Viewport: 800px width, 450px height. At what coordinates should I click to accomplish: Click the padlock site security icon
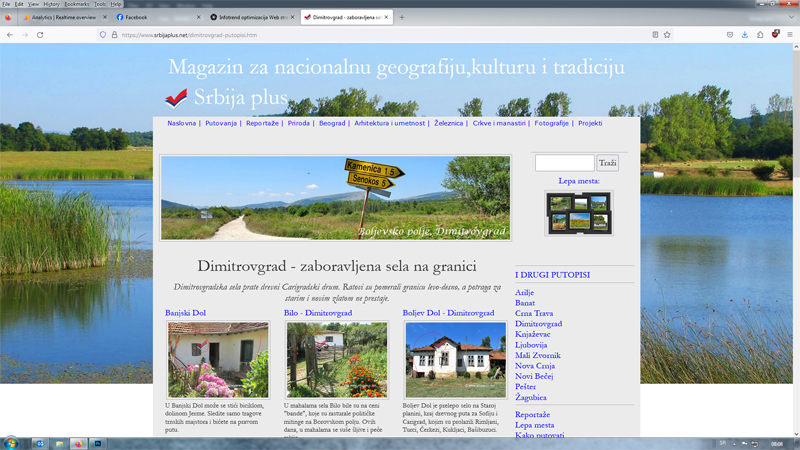click(114, 35)
